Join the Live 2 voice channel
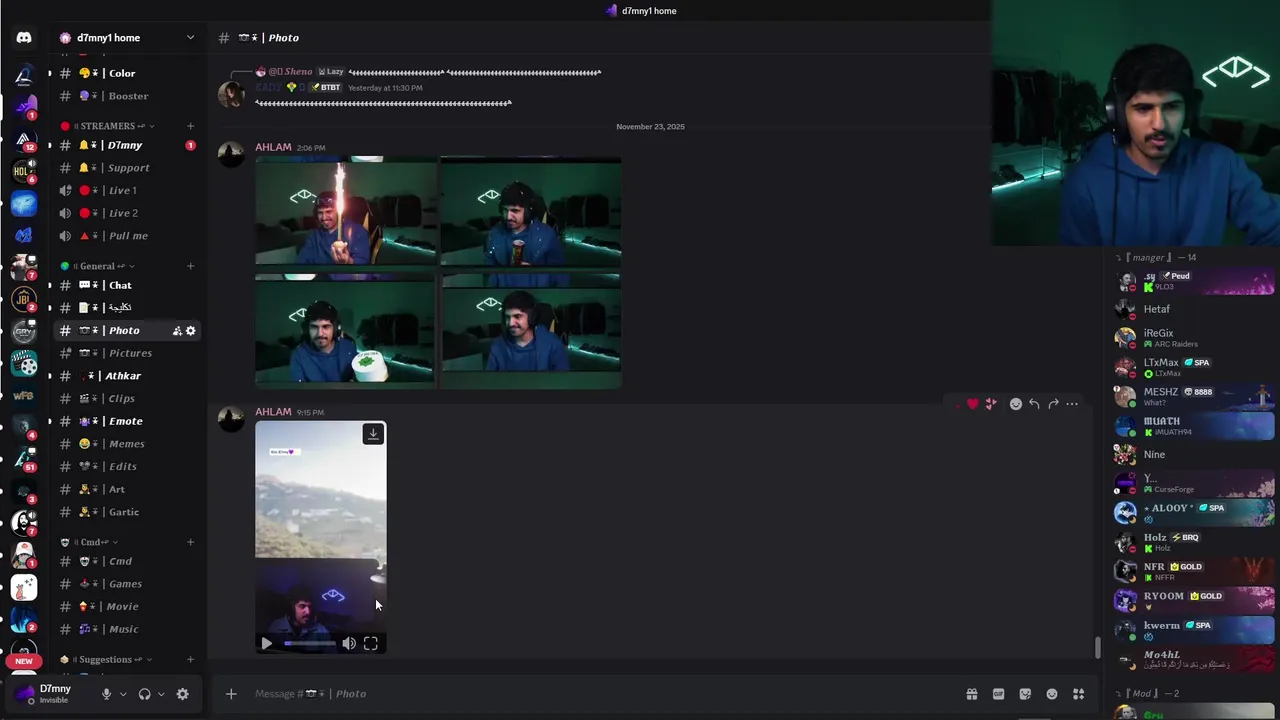 tap(127, 213)
